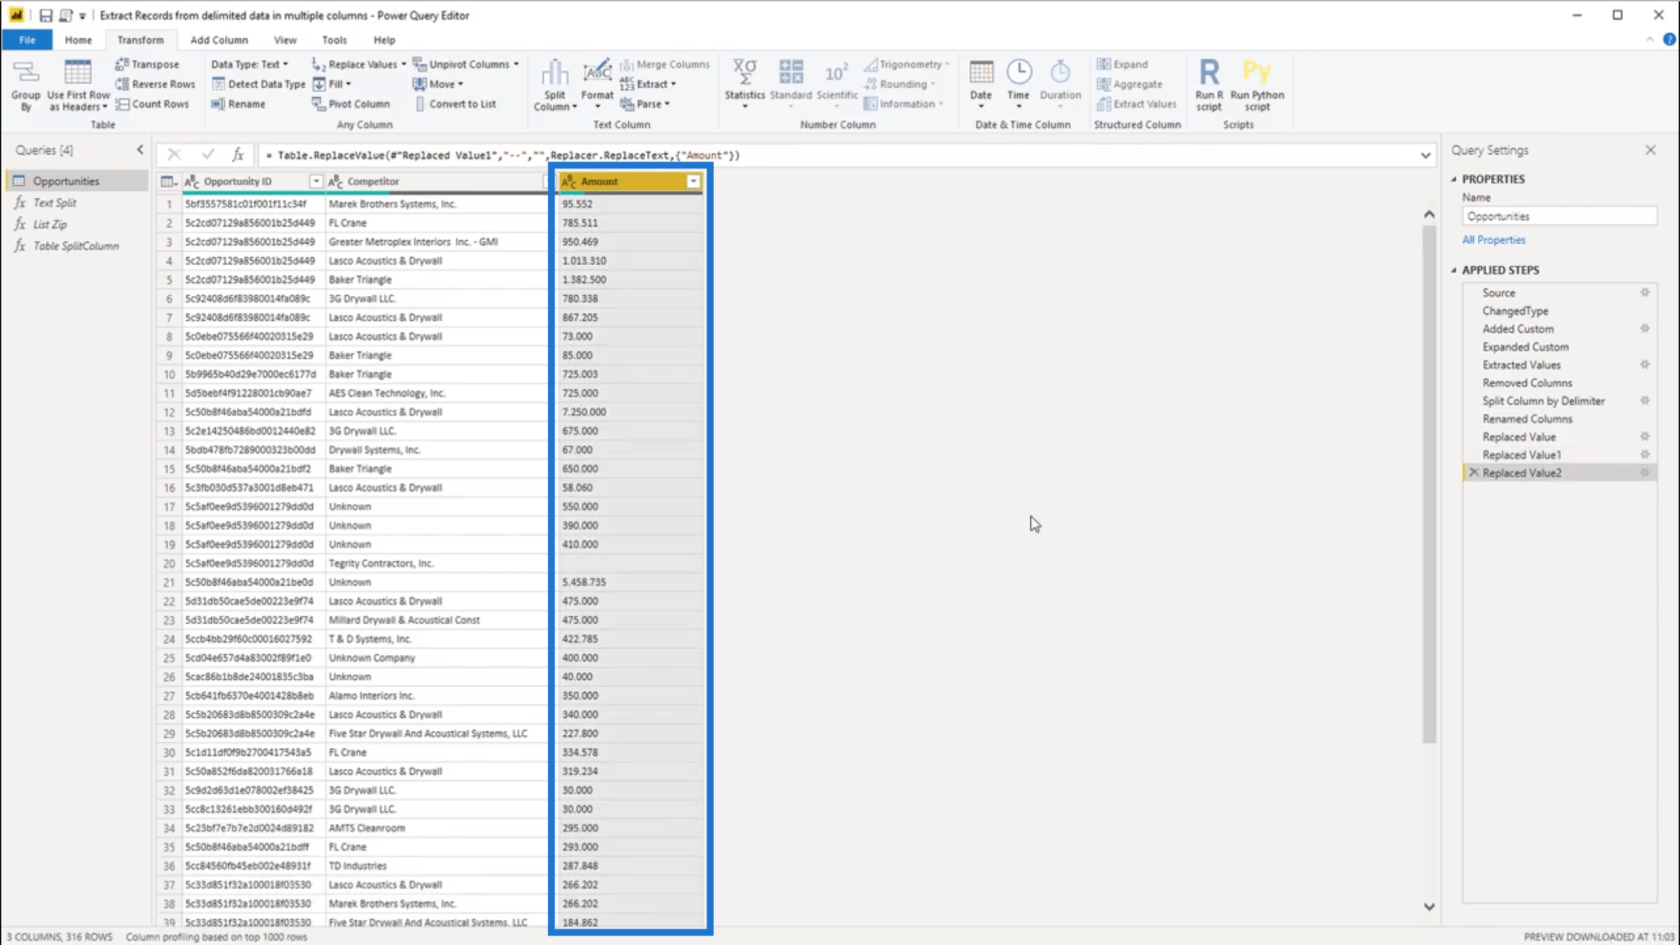1680x945 pixels.
Task: Close the Query Settings pane
Action: pos(1650,150)
